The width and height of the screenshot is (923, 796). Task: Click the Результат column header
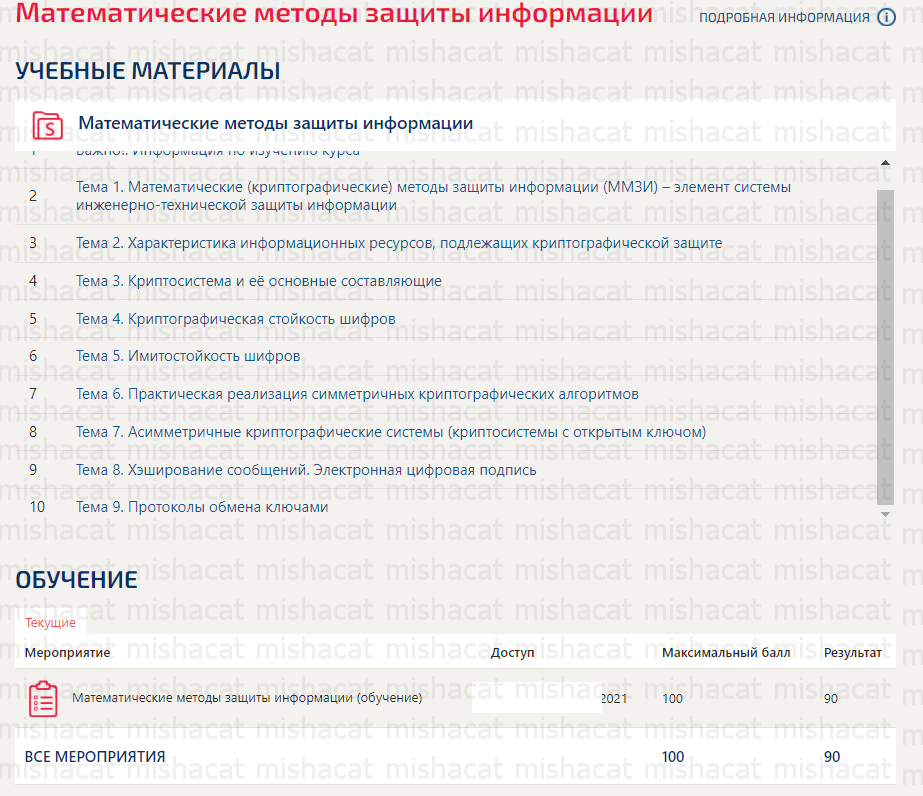pyautogui.click(x=852, y=652)
